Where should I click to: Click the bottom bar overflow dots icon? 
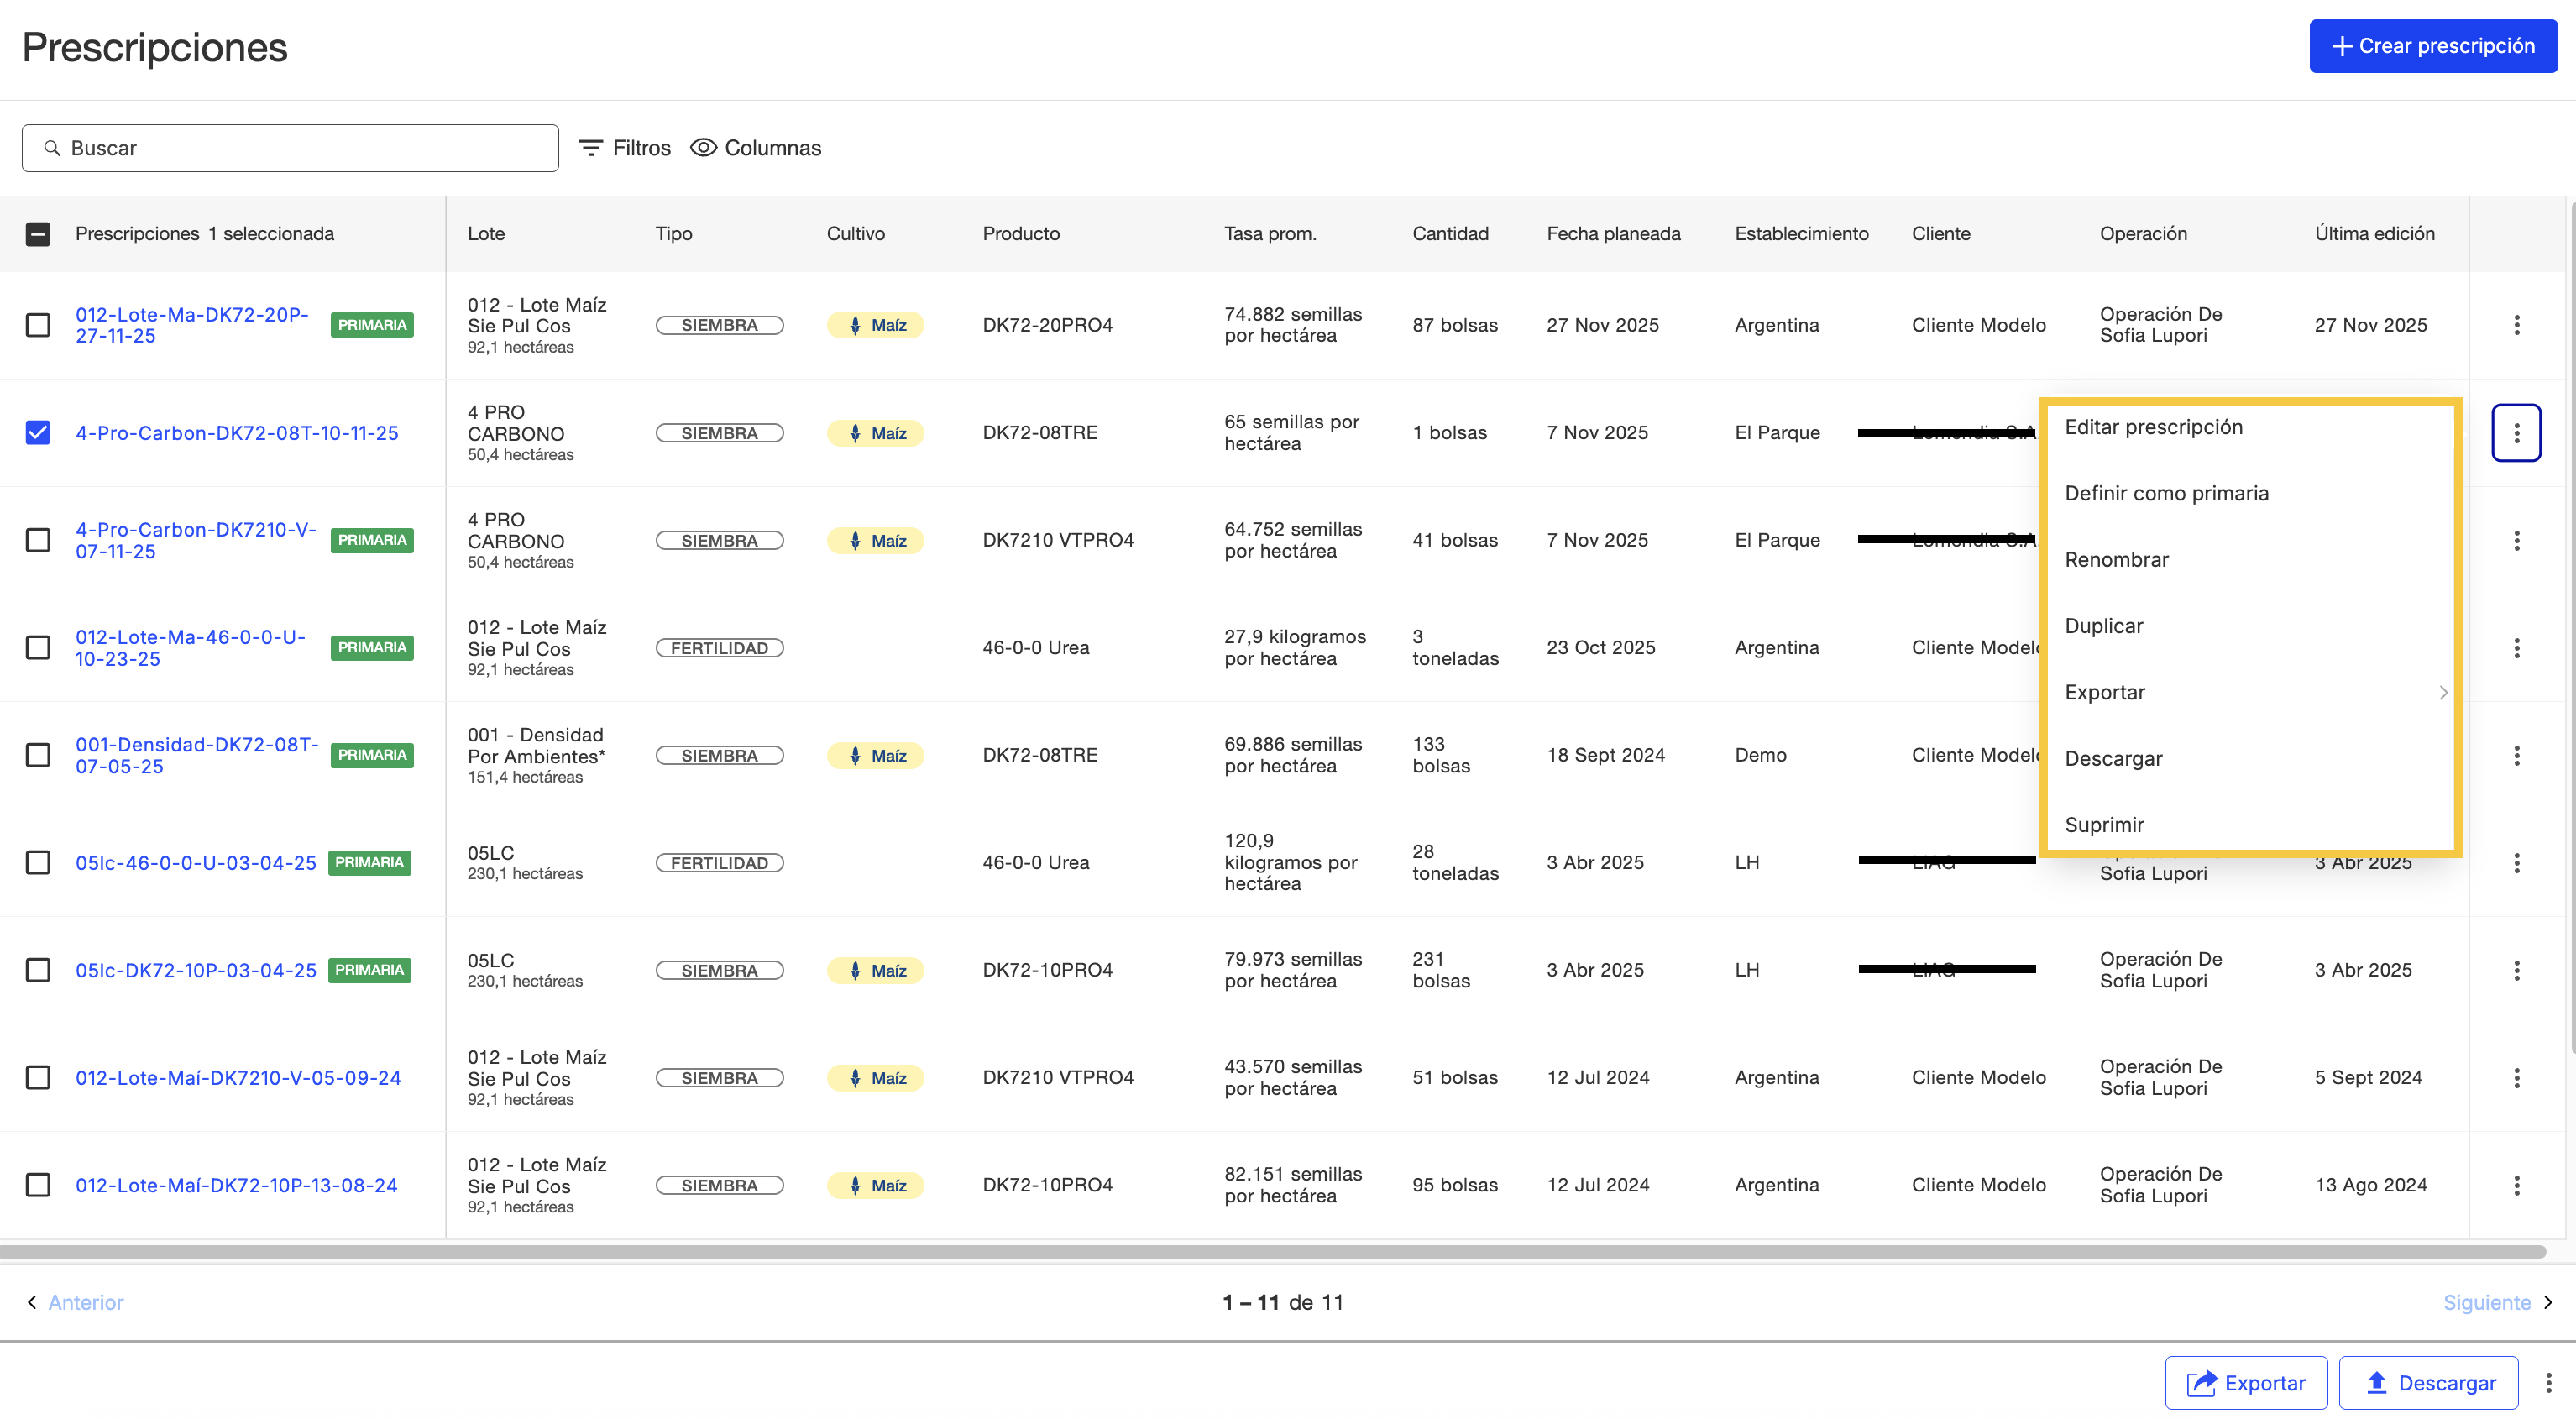2548,1383
